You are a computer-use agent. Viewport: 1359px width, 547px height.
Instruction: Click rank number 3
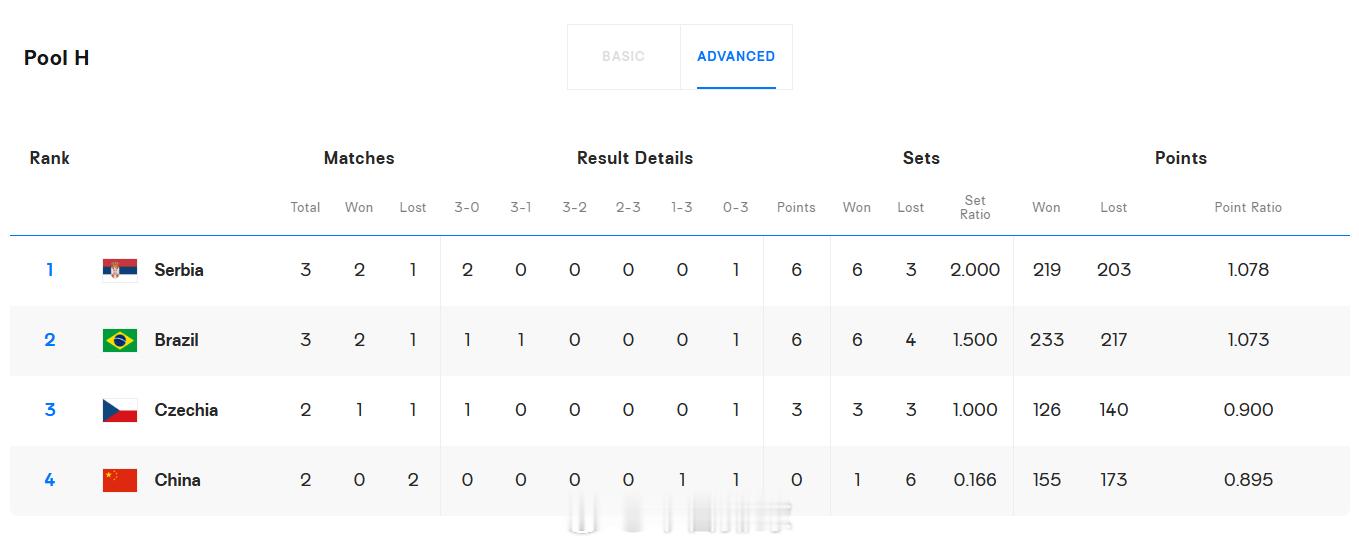pos(50,410)
